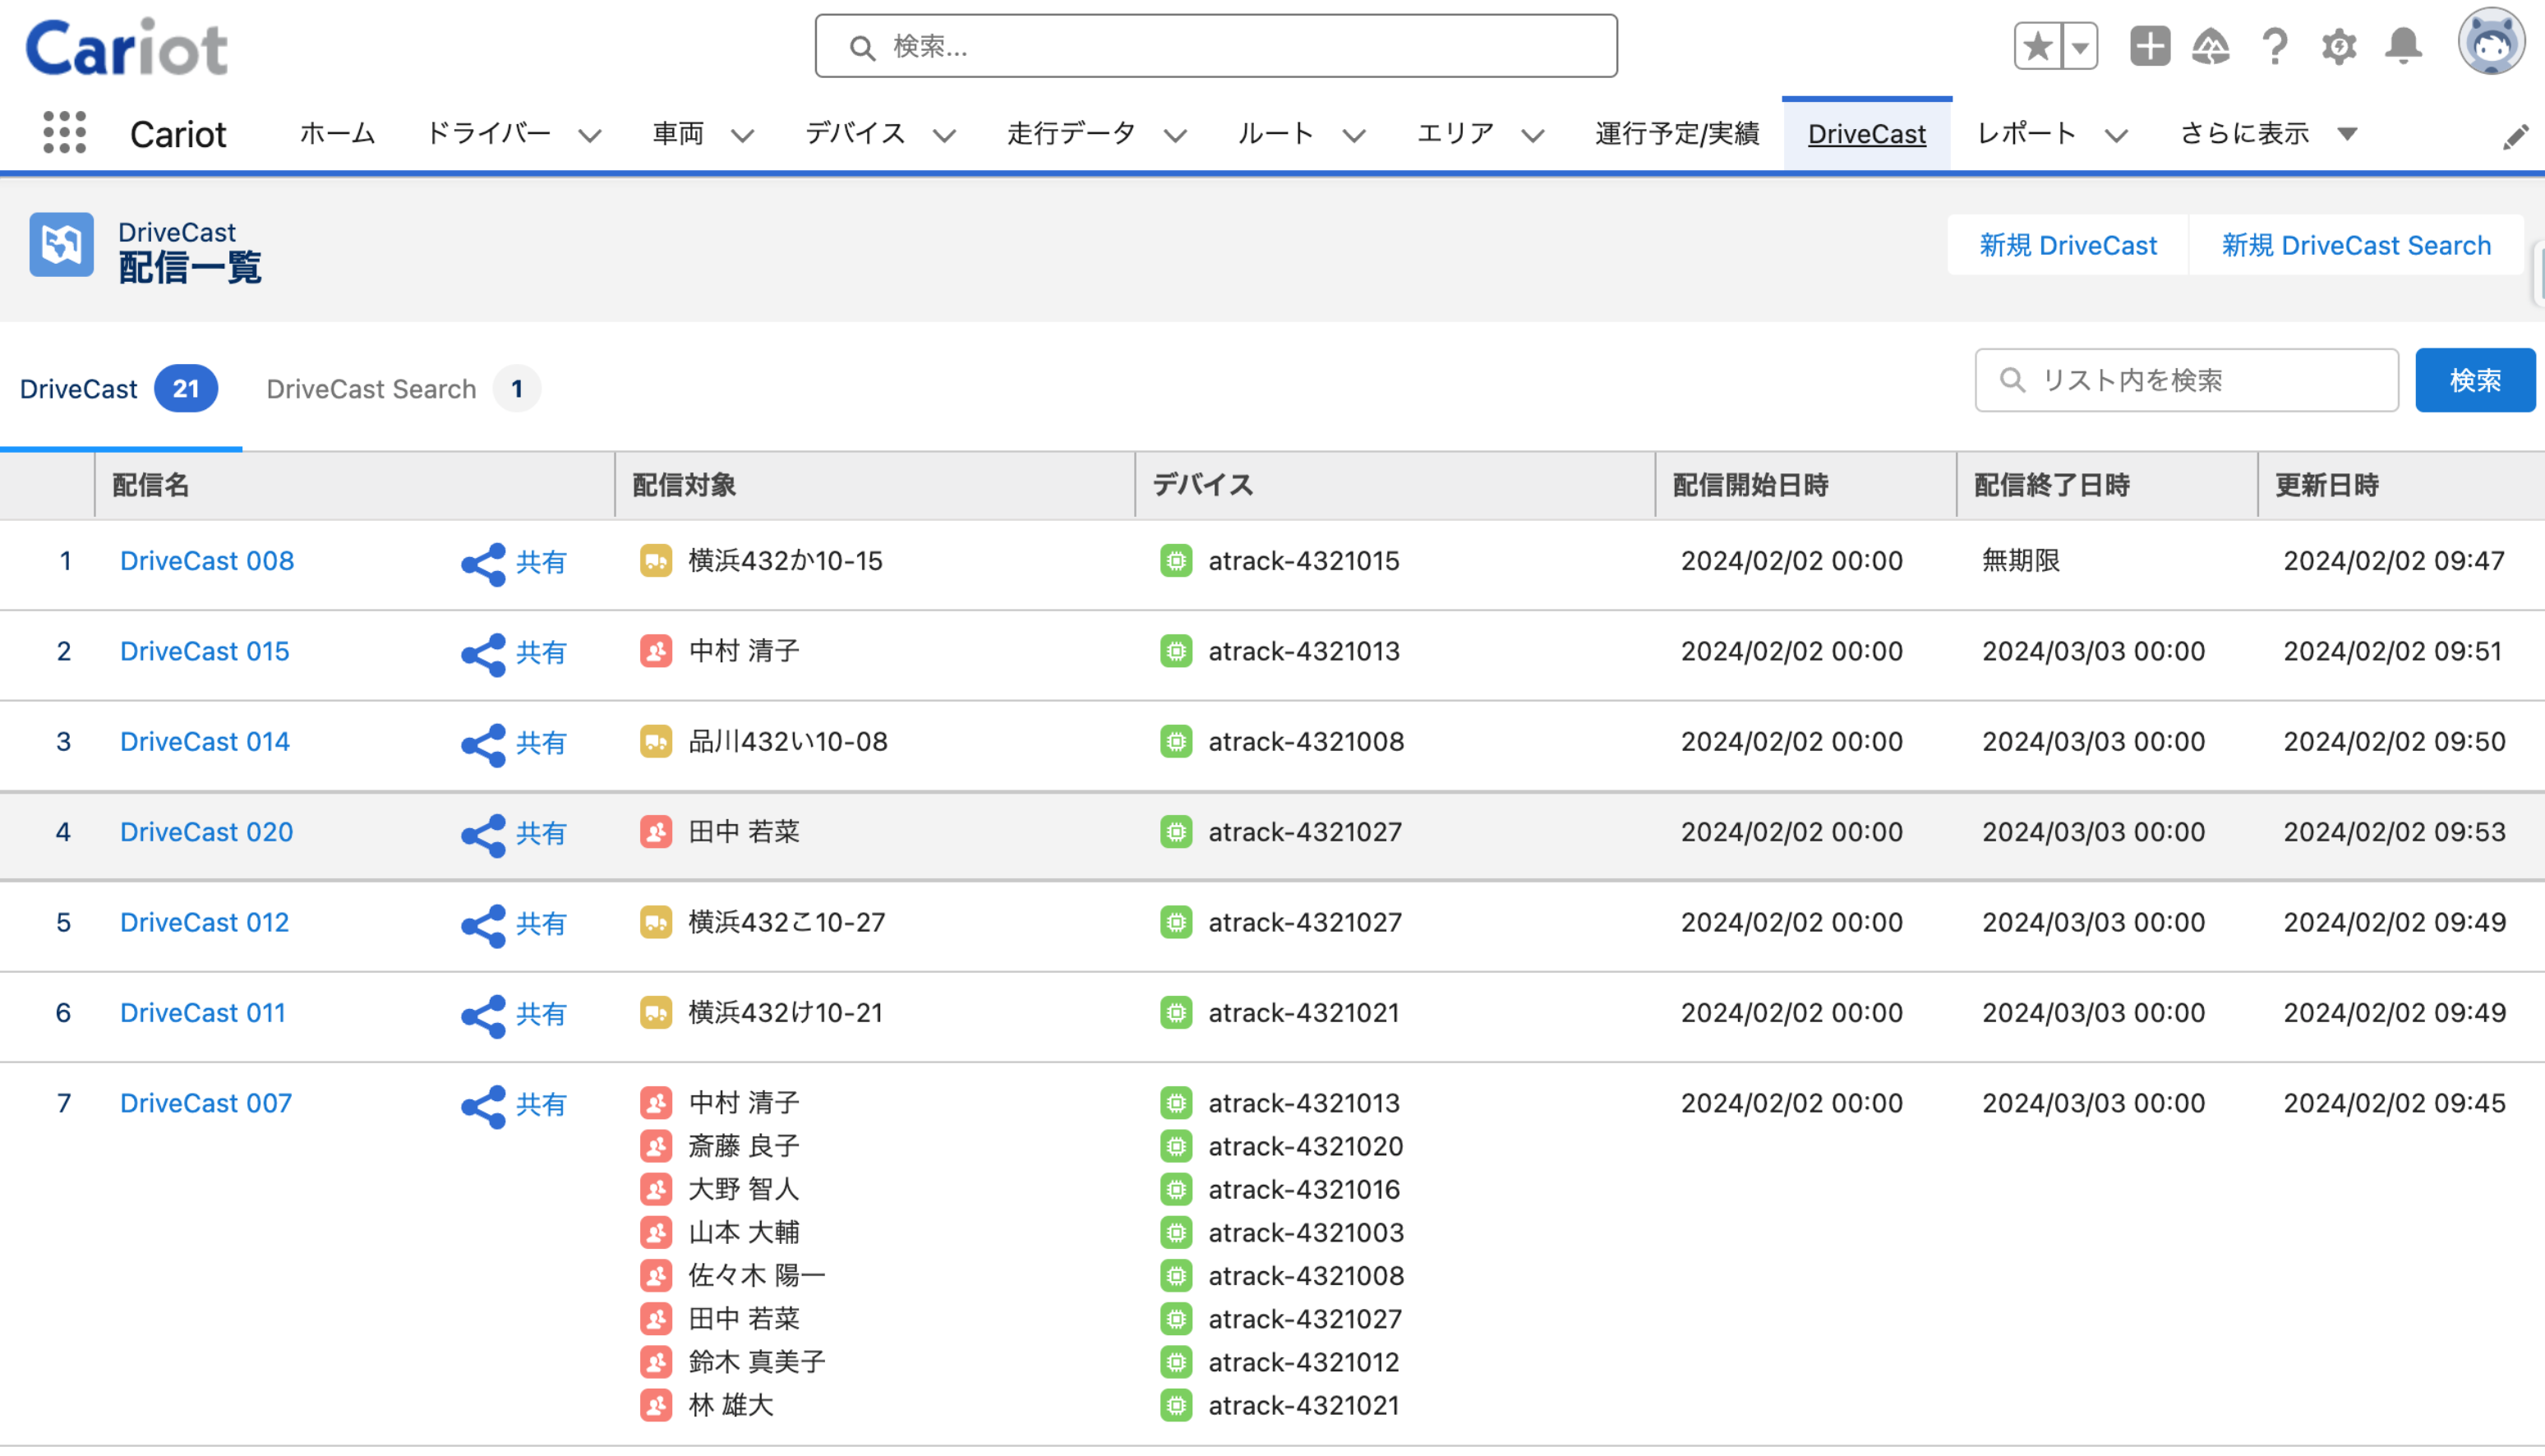Click share icon for DriveCast 008
This screenshot has height=1456, width=2545.
pos(483,564)
